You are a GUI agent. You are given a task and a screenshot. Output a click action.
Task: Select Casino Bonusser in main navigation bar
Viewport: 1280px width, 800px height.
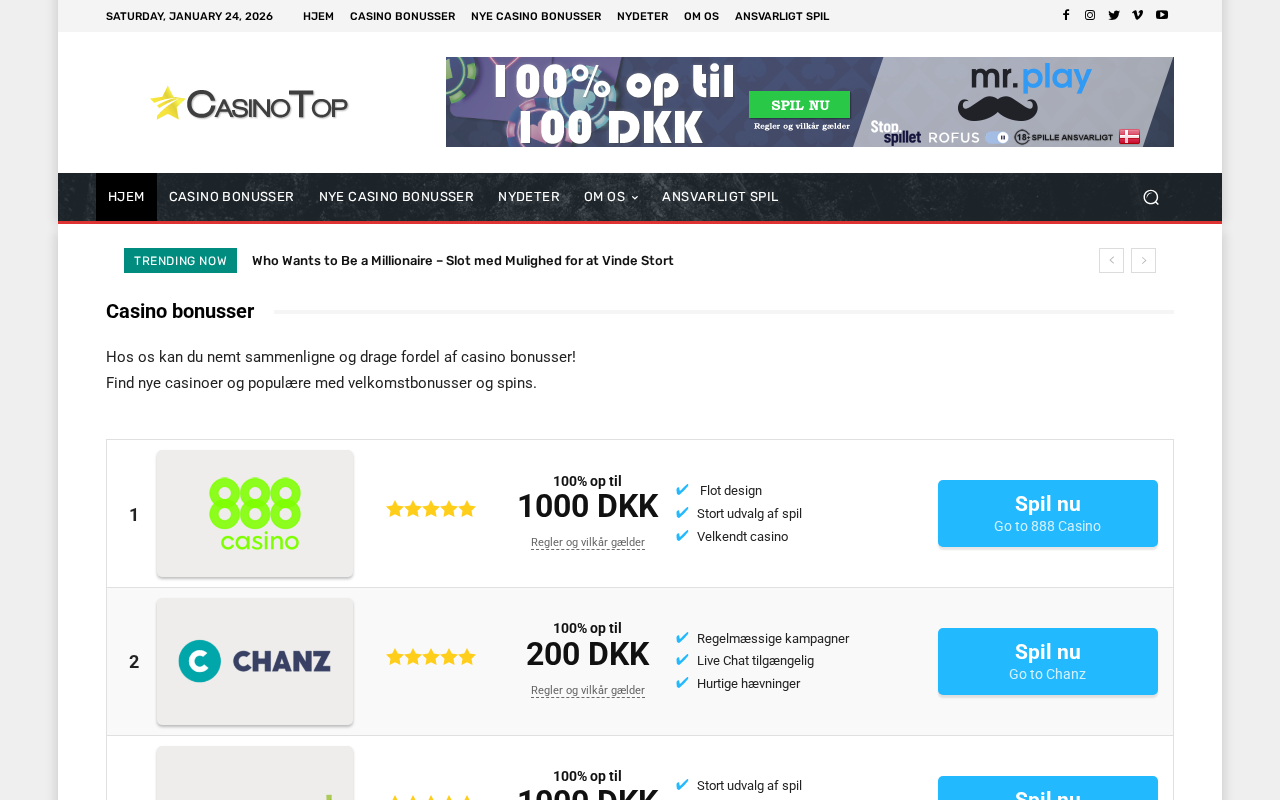tap(231, 197)
